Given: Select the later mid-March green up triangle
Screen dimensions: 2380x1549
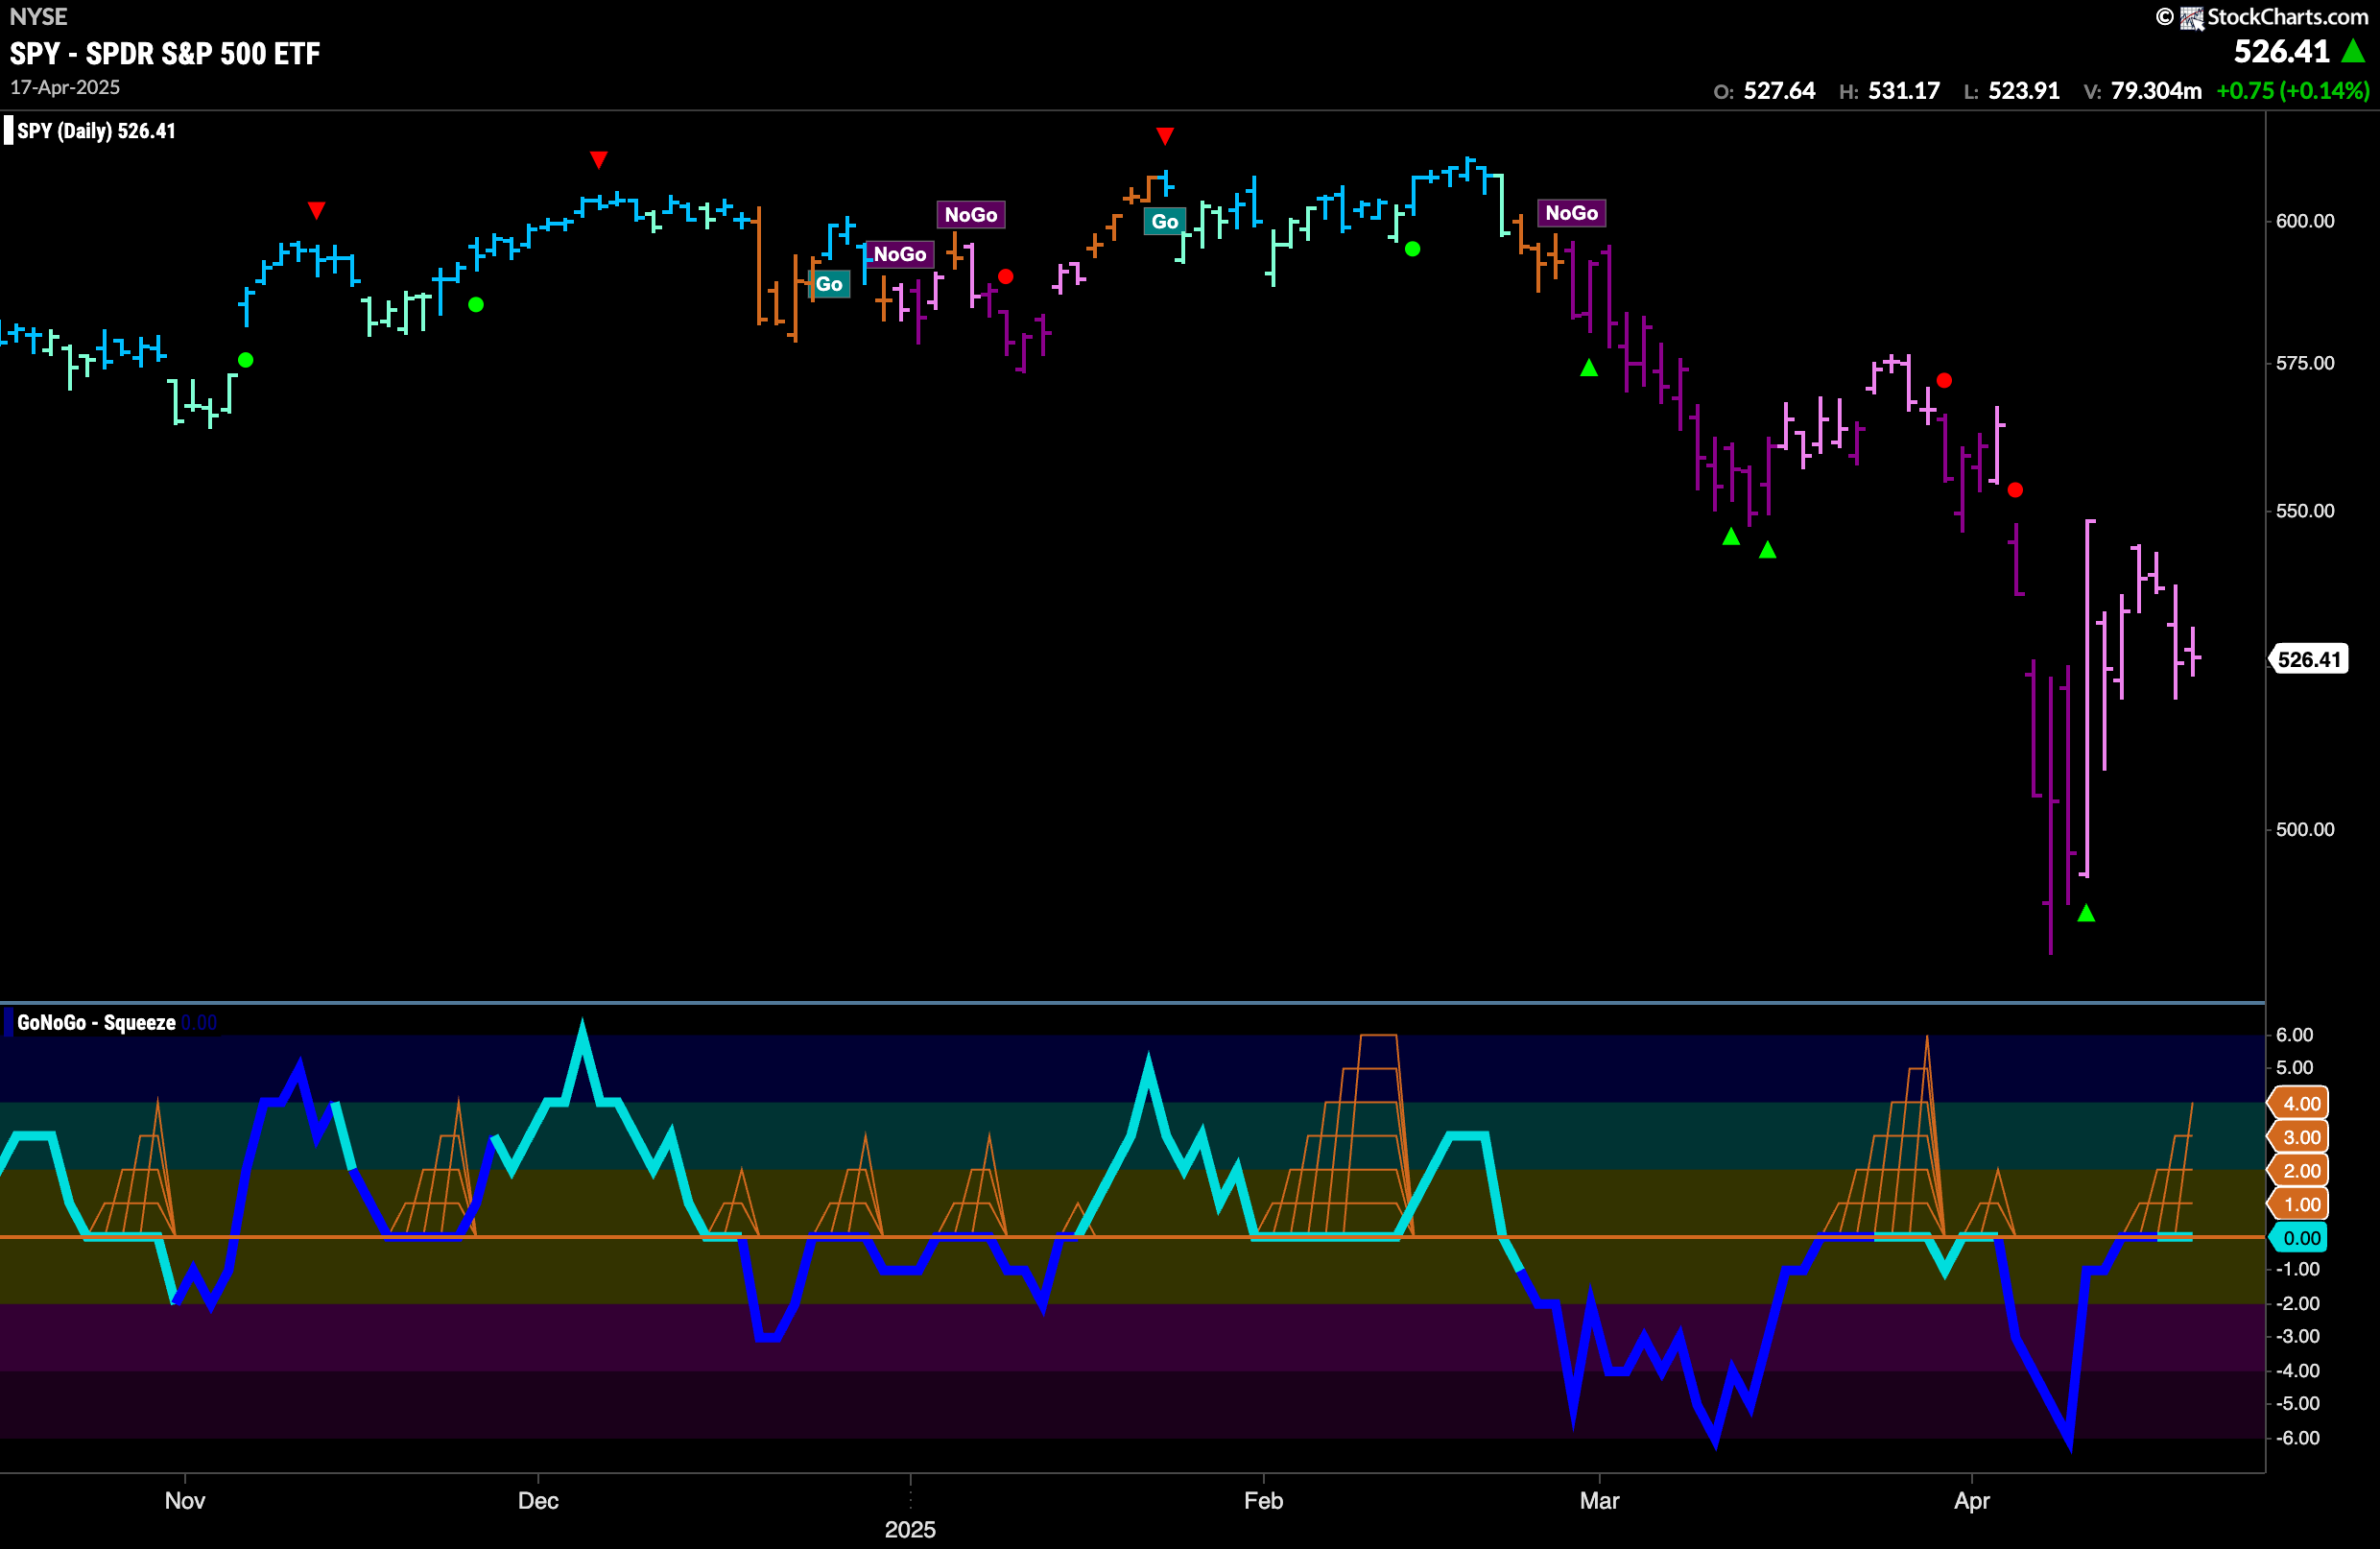Looking at the screenshot, I should pyautogui.click(x=1767, y=549).
